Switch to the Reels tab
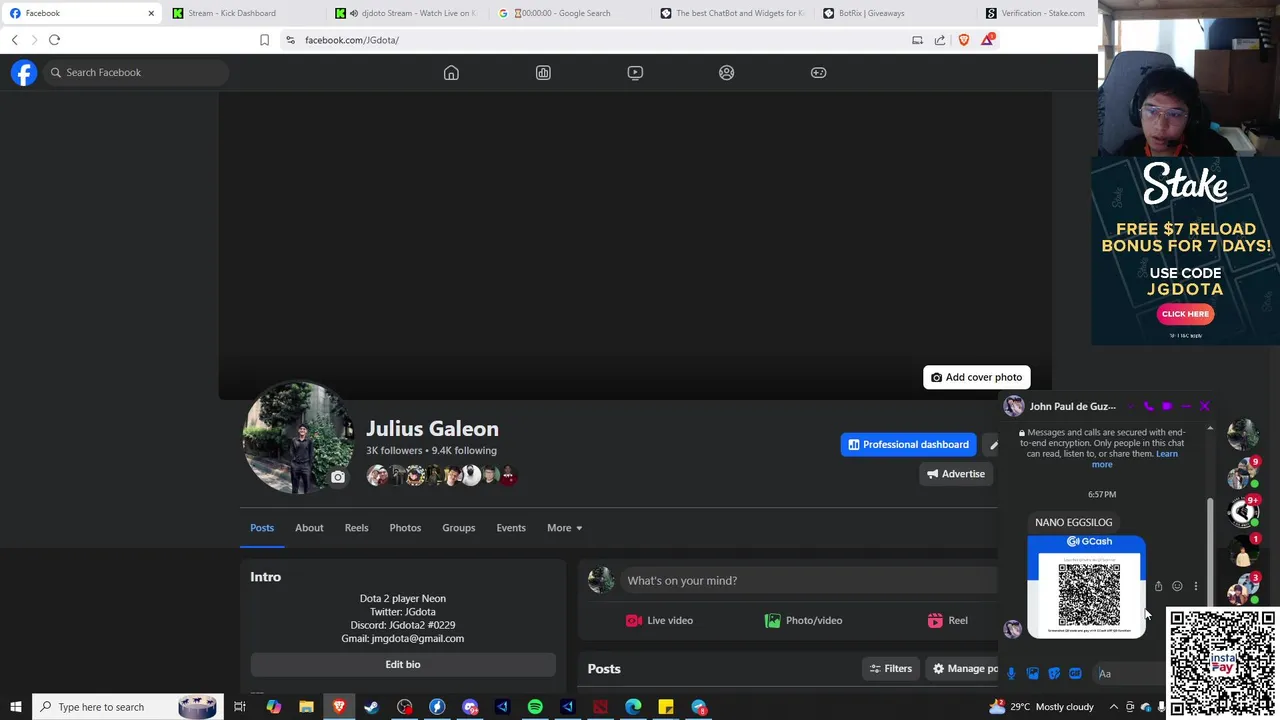 tap(357, 528)
